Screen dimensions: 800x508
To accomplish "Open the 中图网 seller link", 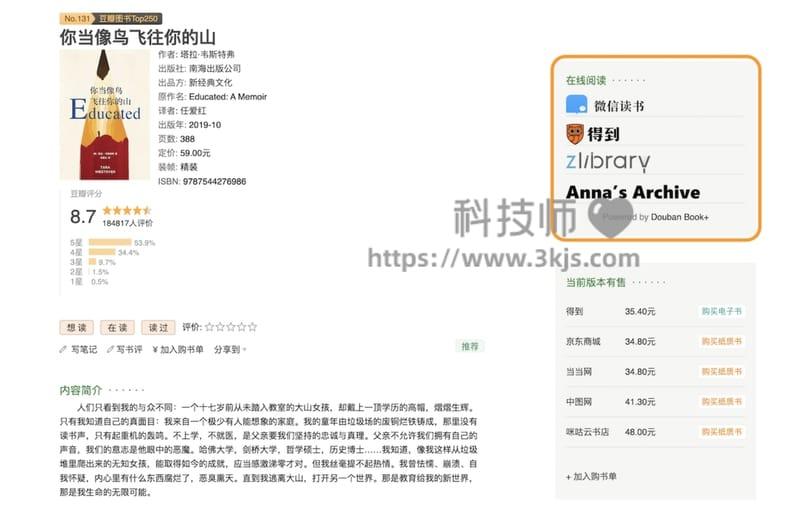I will [579, 401].
